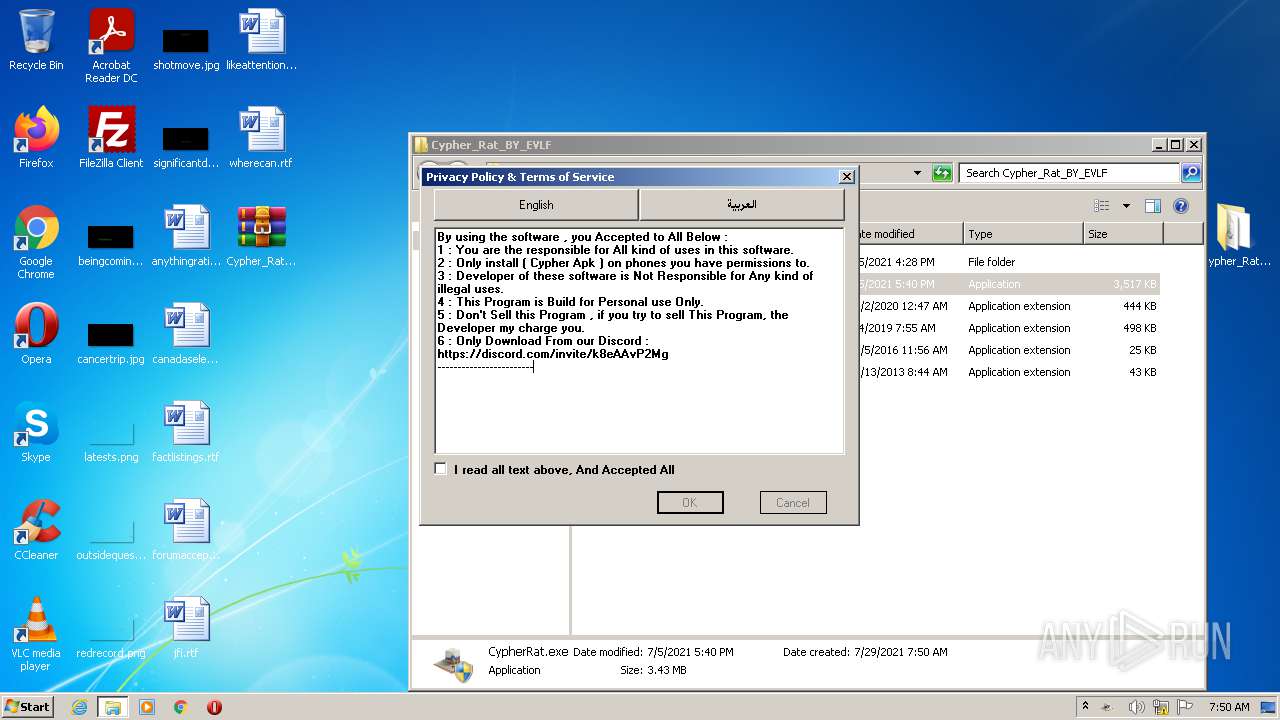Select the Cypher_Rat WinRAR archive icon

(261, 236)
